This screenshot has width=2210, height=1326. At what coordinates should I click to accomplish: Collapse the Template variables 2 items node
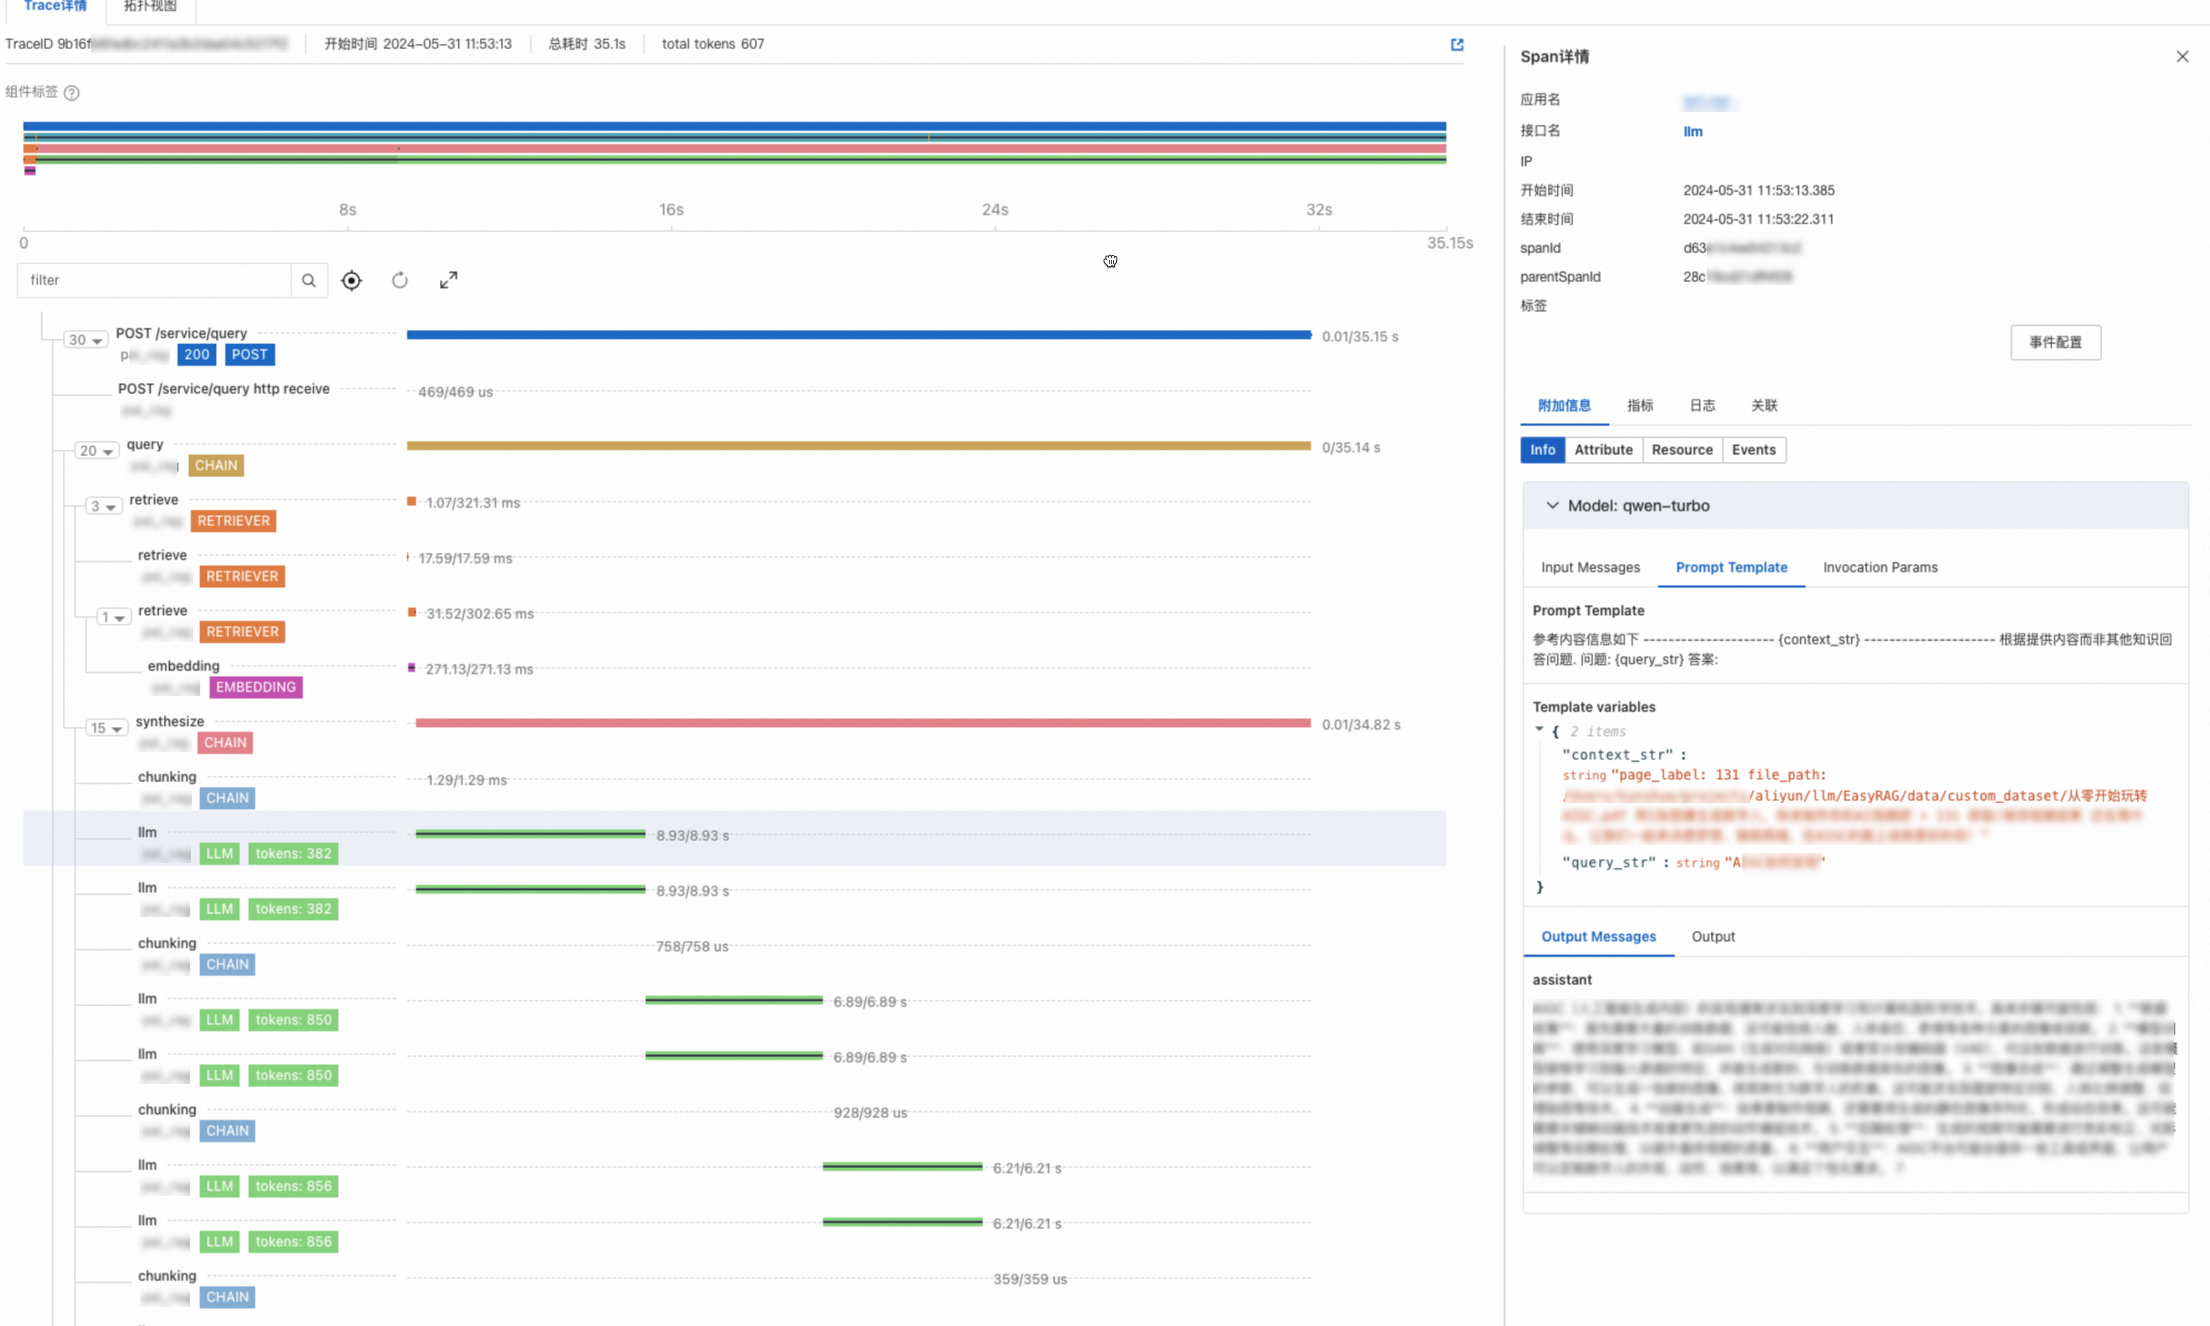[1540, 731]
